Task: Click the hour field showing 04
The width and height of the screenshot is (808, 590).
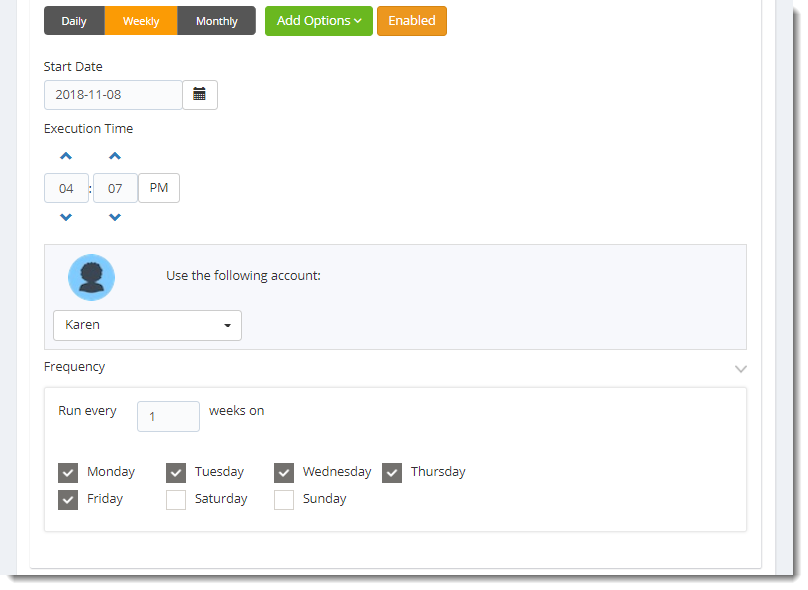Action: [66, 188]
